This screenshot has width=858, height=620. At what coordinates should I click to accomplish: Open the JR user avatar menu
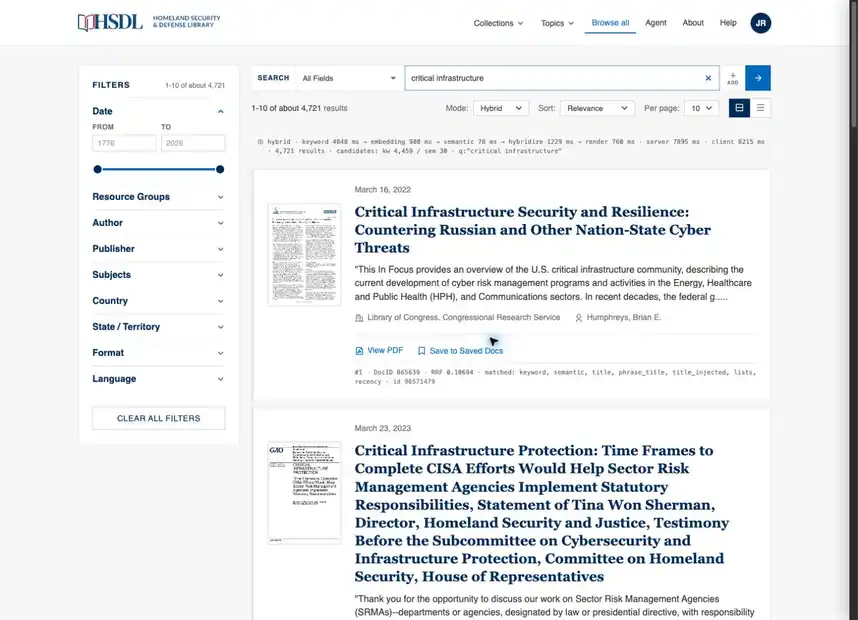[x=760, y=23]
